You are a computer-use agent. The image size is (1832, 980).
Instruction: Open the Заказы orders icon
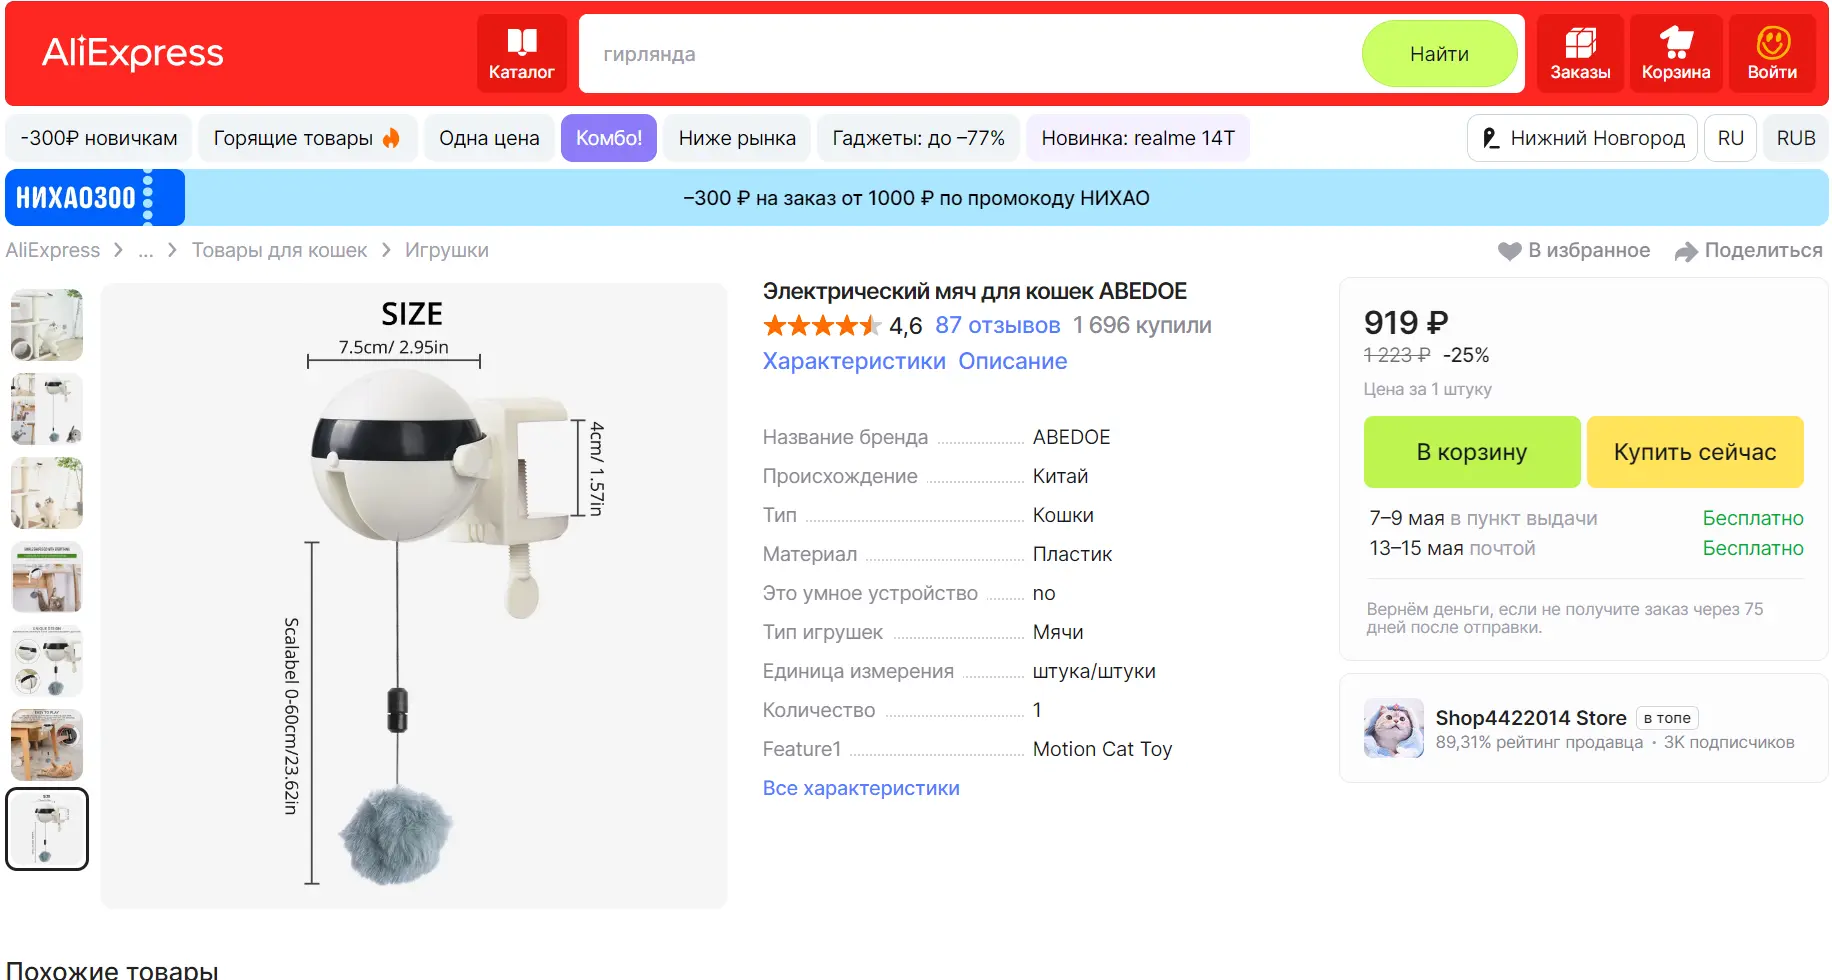[1580, 42]
